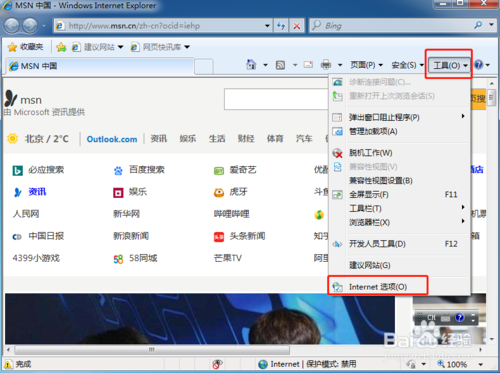The width and height of the screenshot is (500, 373).
Task: Click the Forward navigation button
Action: [30, 25]
